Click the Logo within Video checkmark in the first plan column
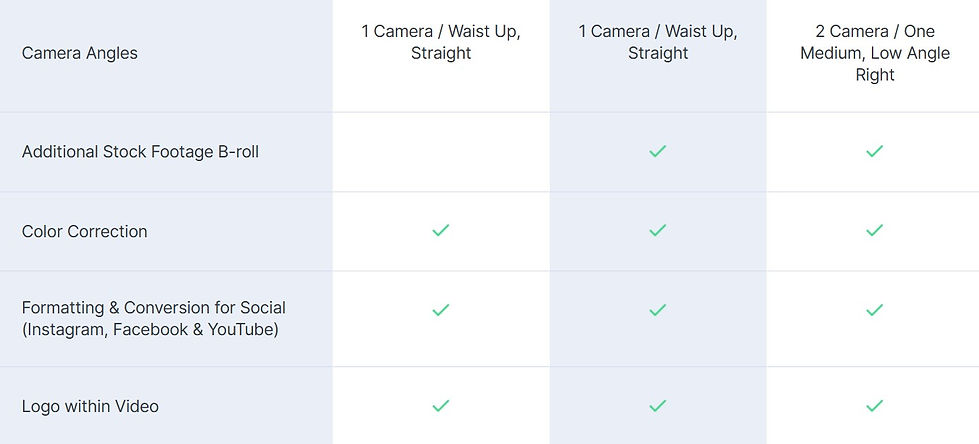 (x=440, y=405)
